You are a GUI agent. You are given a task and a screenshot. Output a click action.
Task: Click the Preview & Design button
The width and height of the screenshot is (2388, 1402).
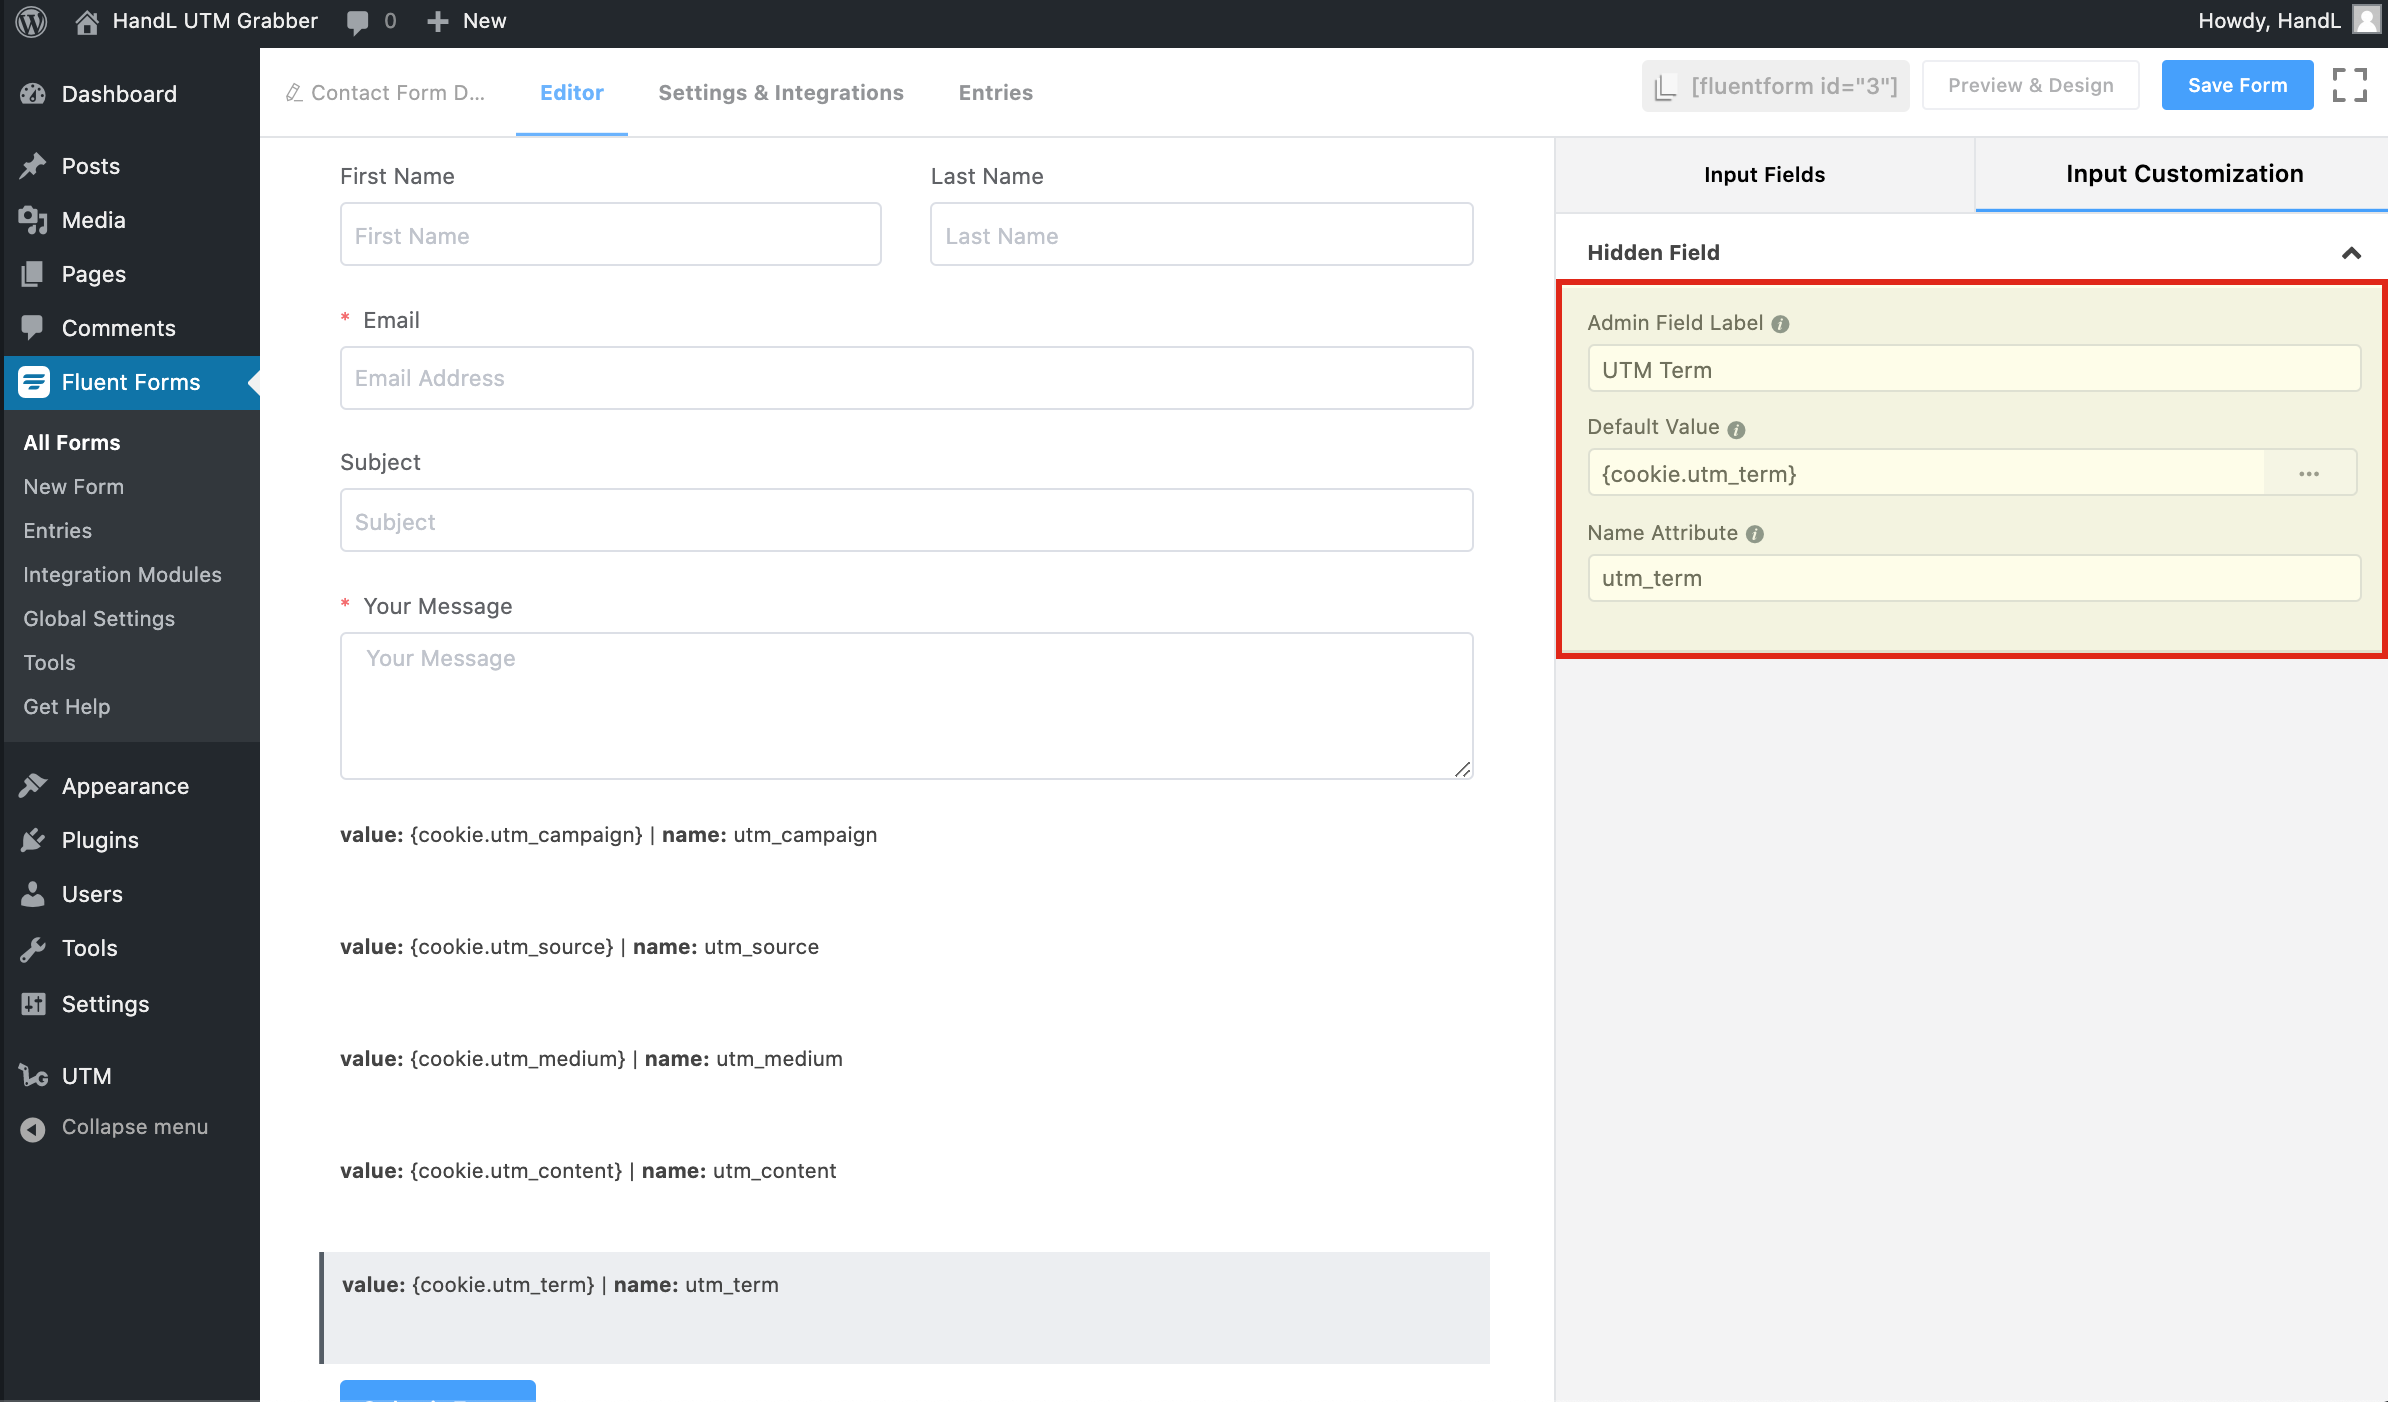point(2030,86)
